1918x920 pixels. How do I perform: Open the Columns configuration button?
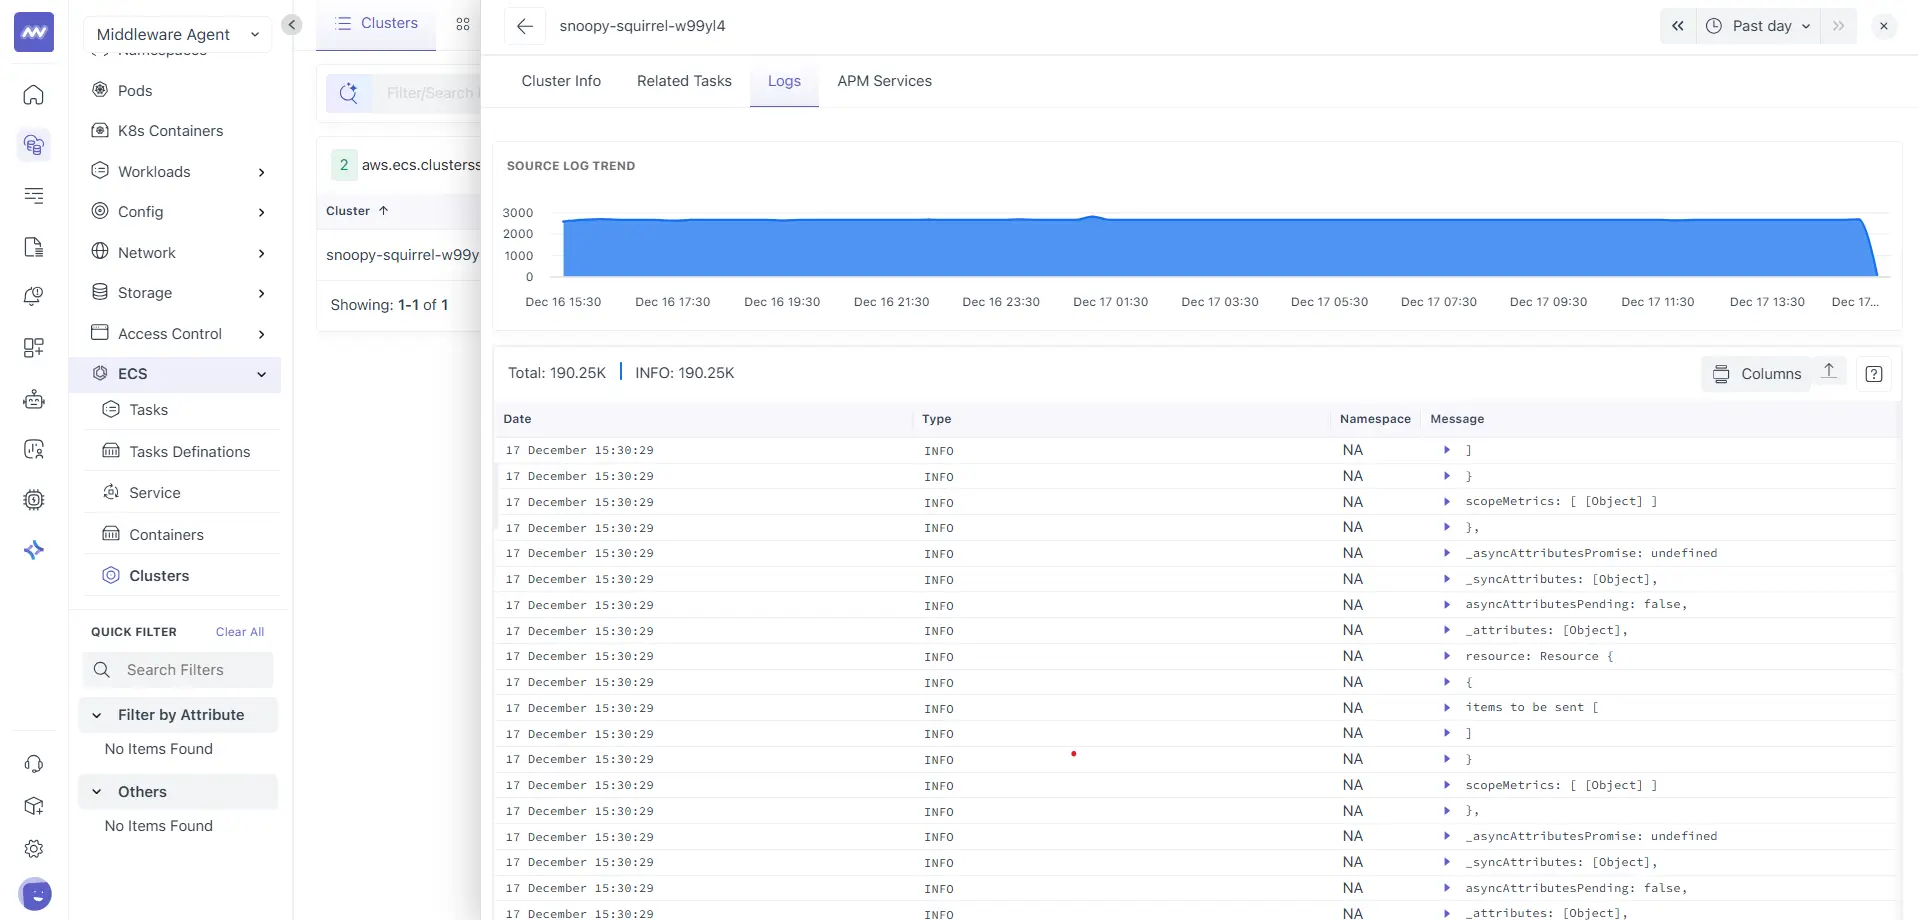point(1757,373)
